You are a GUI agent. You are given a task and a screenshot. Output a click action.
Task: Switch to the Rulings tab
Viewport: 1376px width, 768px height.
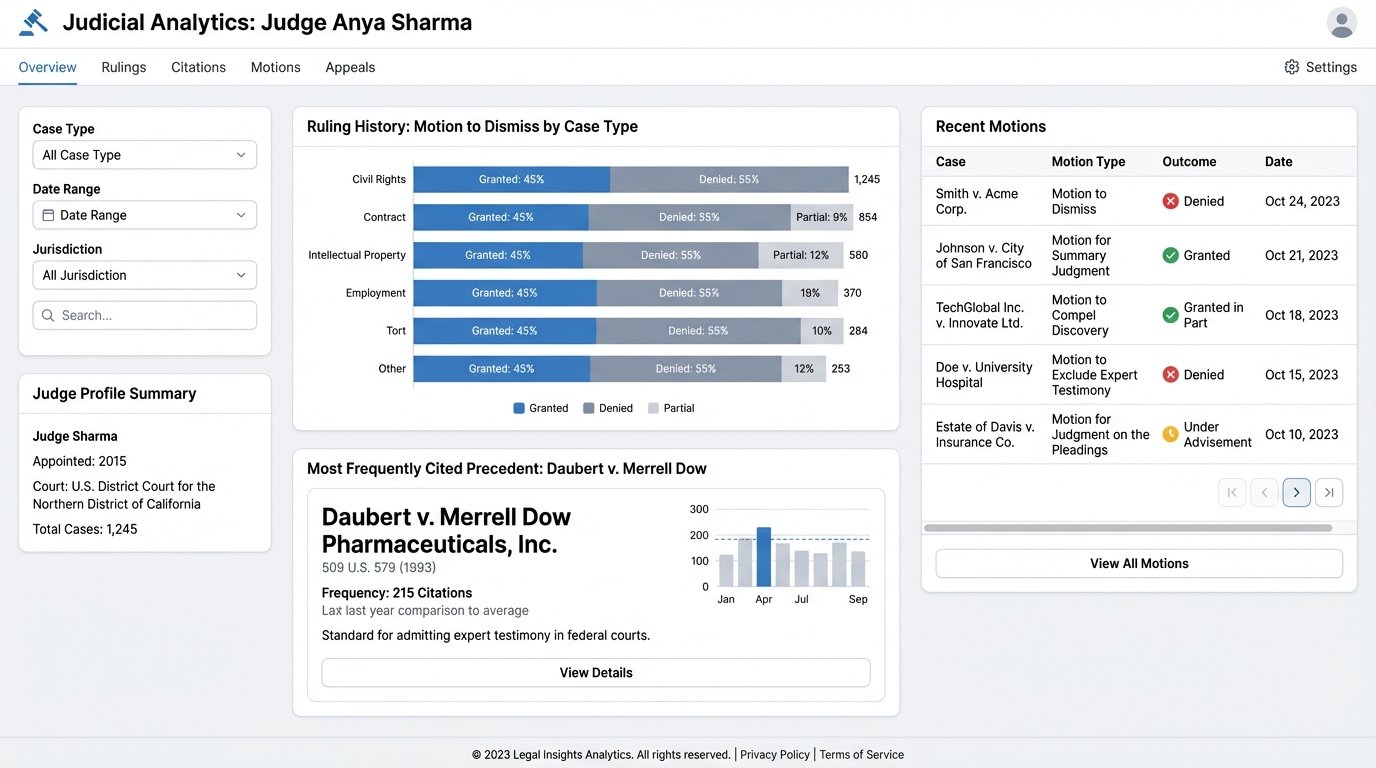point(124,67)
